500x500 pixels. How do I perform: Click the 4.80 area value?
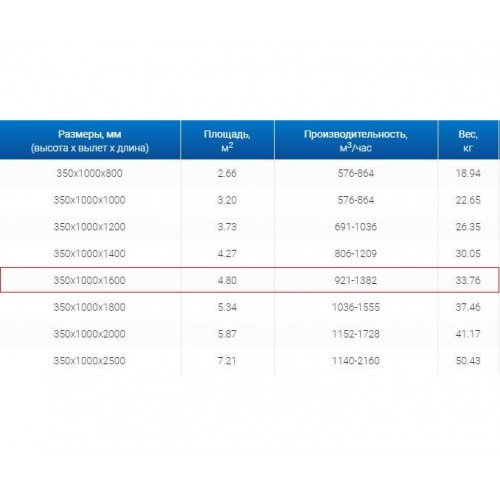point(227,280)
